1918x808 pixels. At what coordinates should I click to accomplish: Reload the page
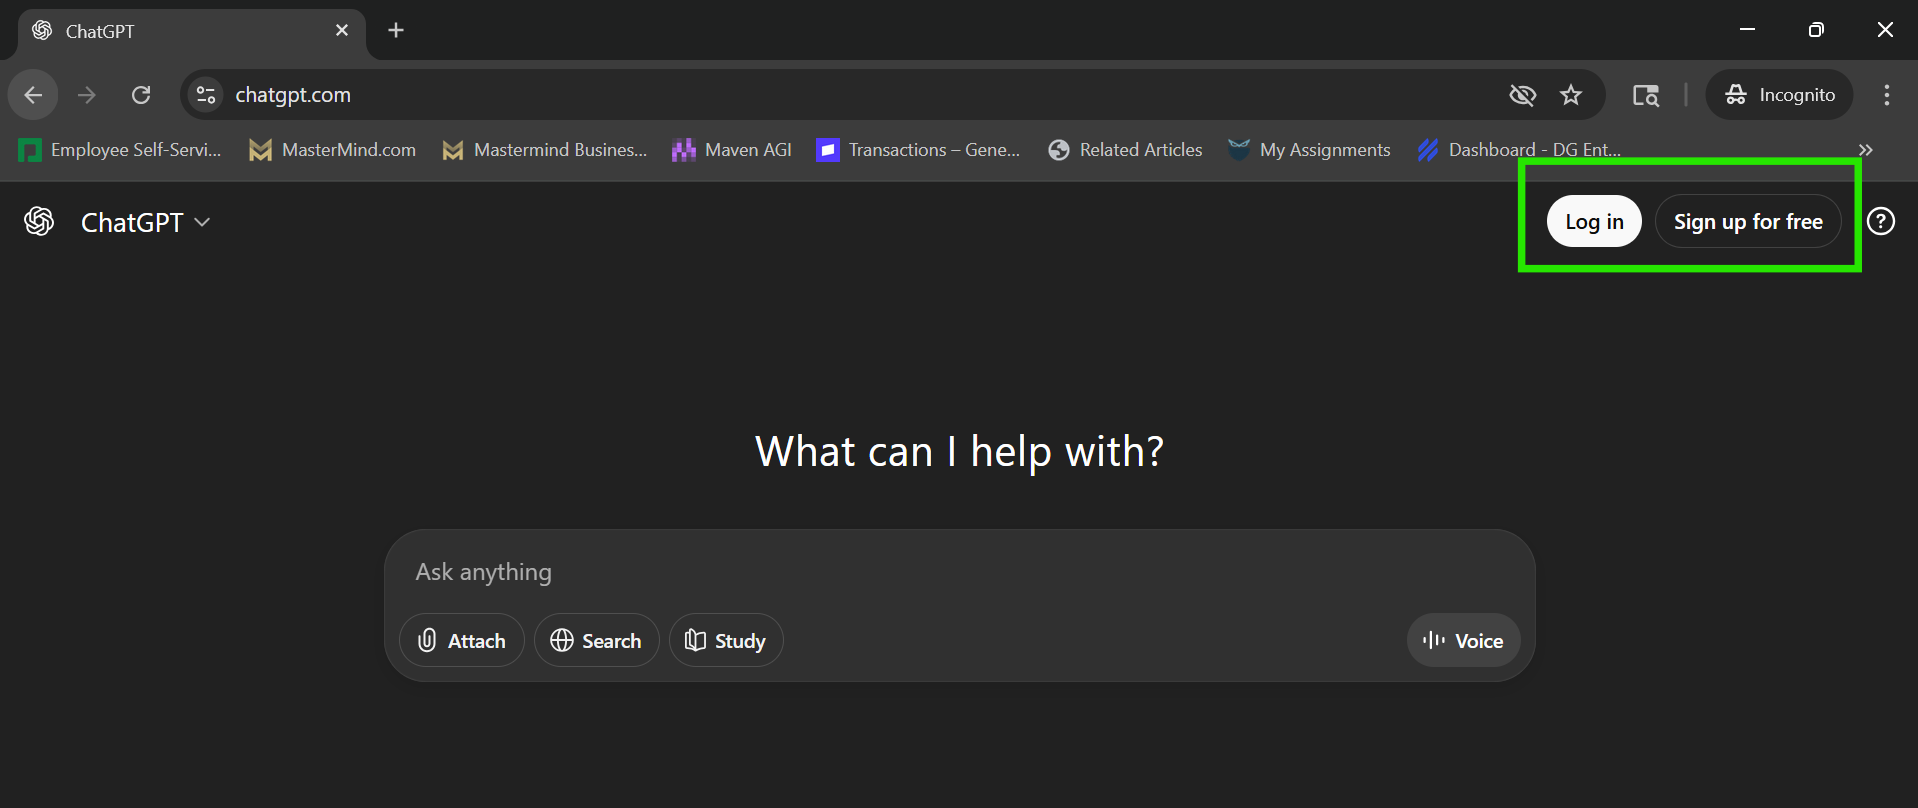coord(141,95)
